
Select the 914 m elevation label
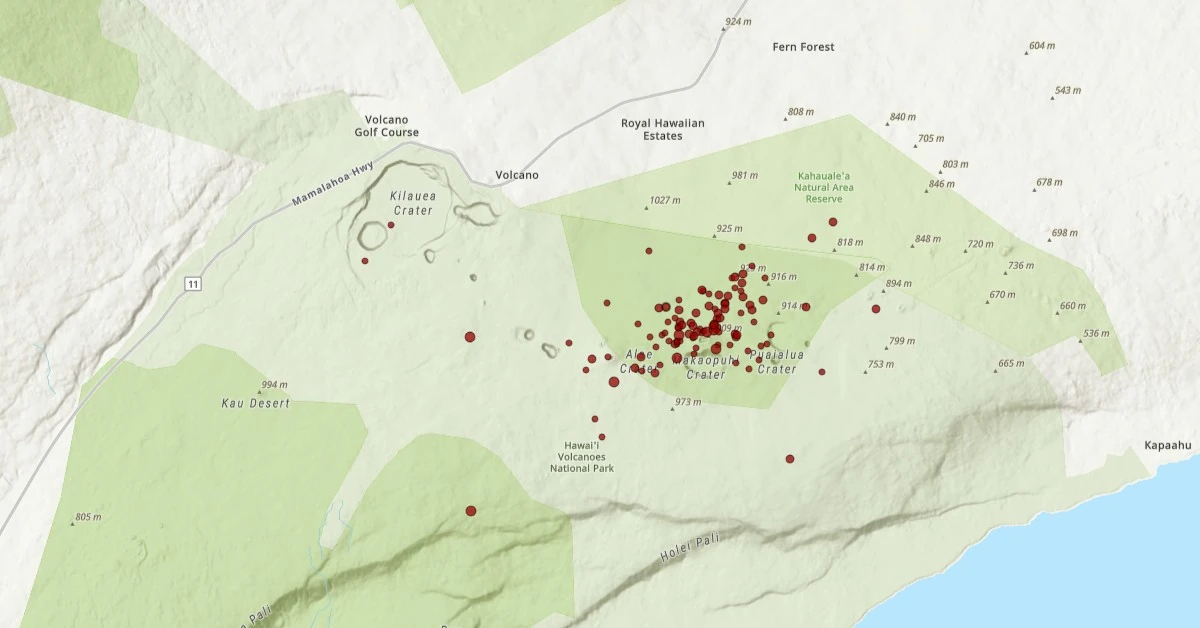point(794,306)
